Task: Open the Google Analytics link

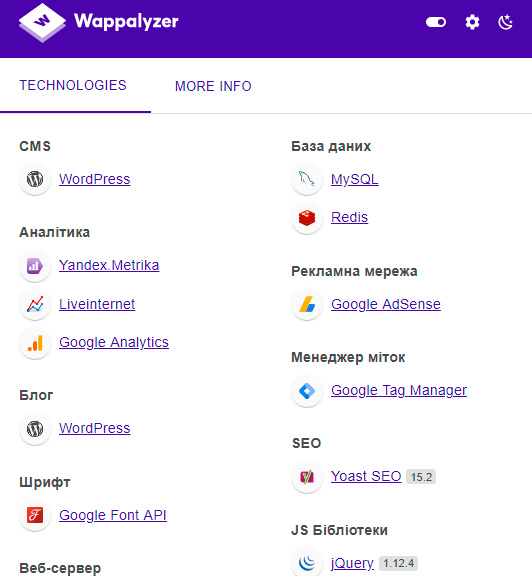Action: (x=114, y=342)
